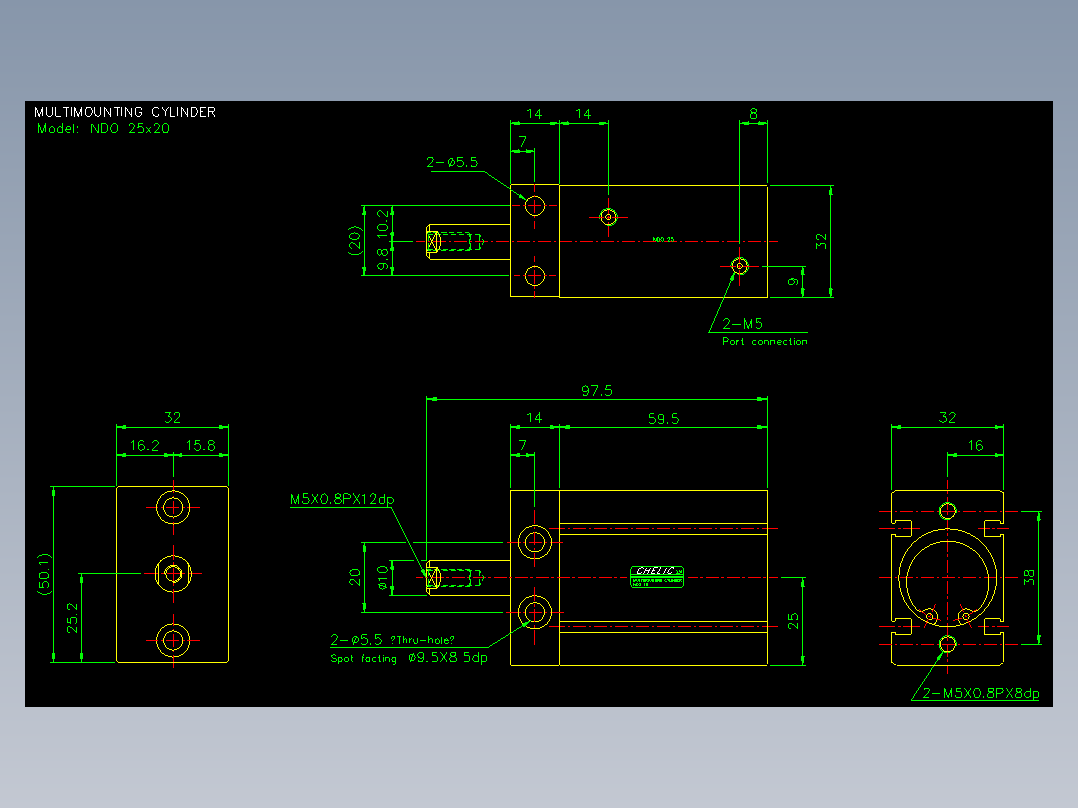Click the '2-ø5.5 ?Thru-hole?' note
1078x808 pixels.
[x=392, y=640]
